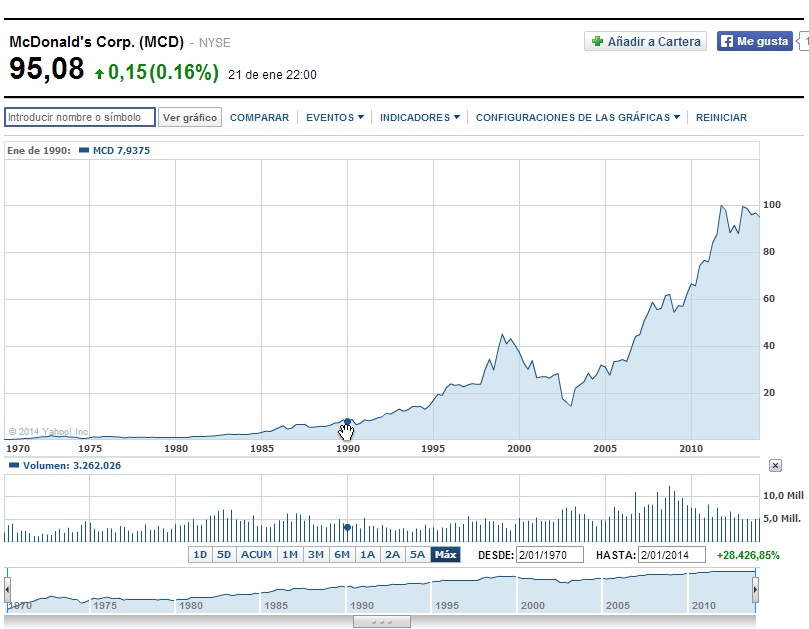Click the Facebook Me gusta button
The image size is (809, 629).
(x=754, y=41)
